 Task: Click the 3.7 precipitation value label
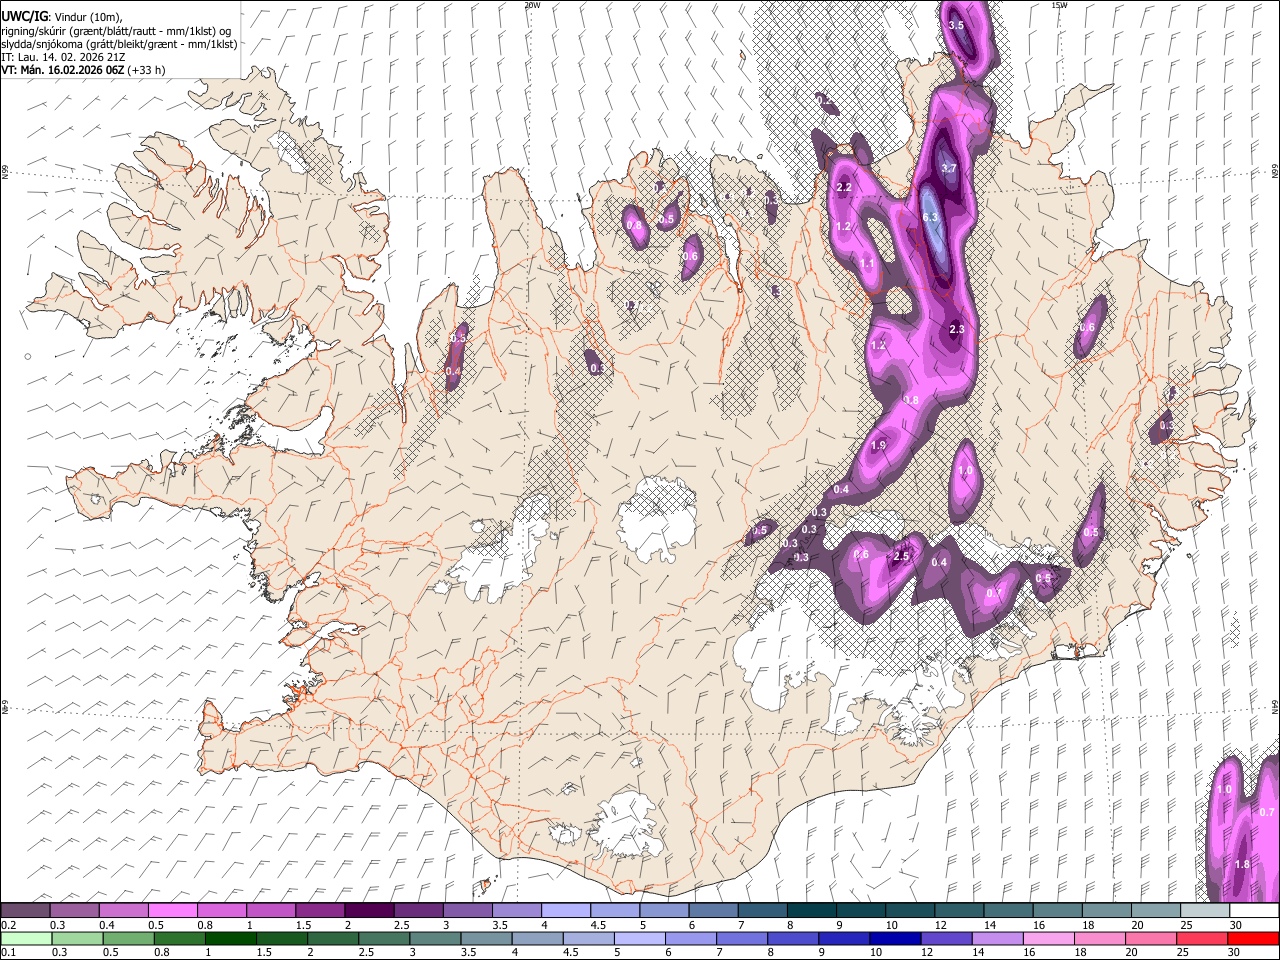coord(950,168)
